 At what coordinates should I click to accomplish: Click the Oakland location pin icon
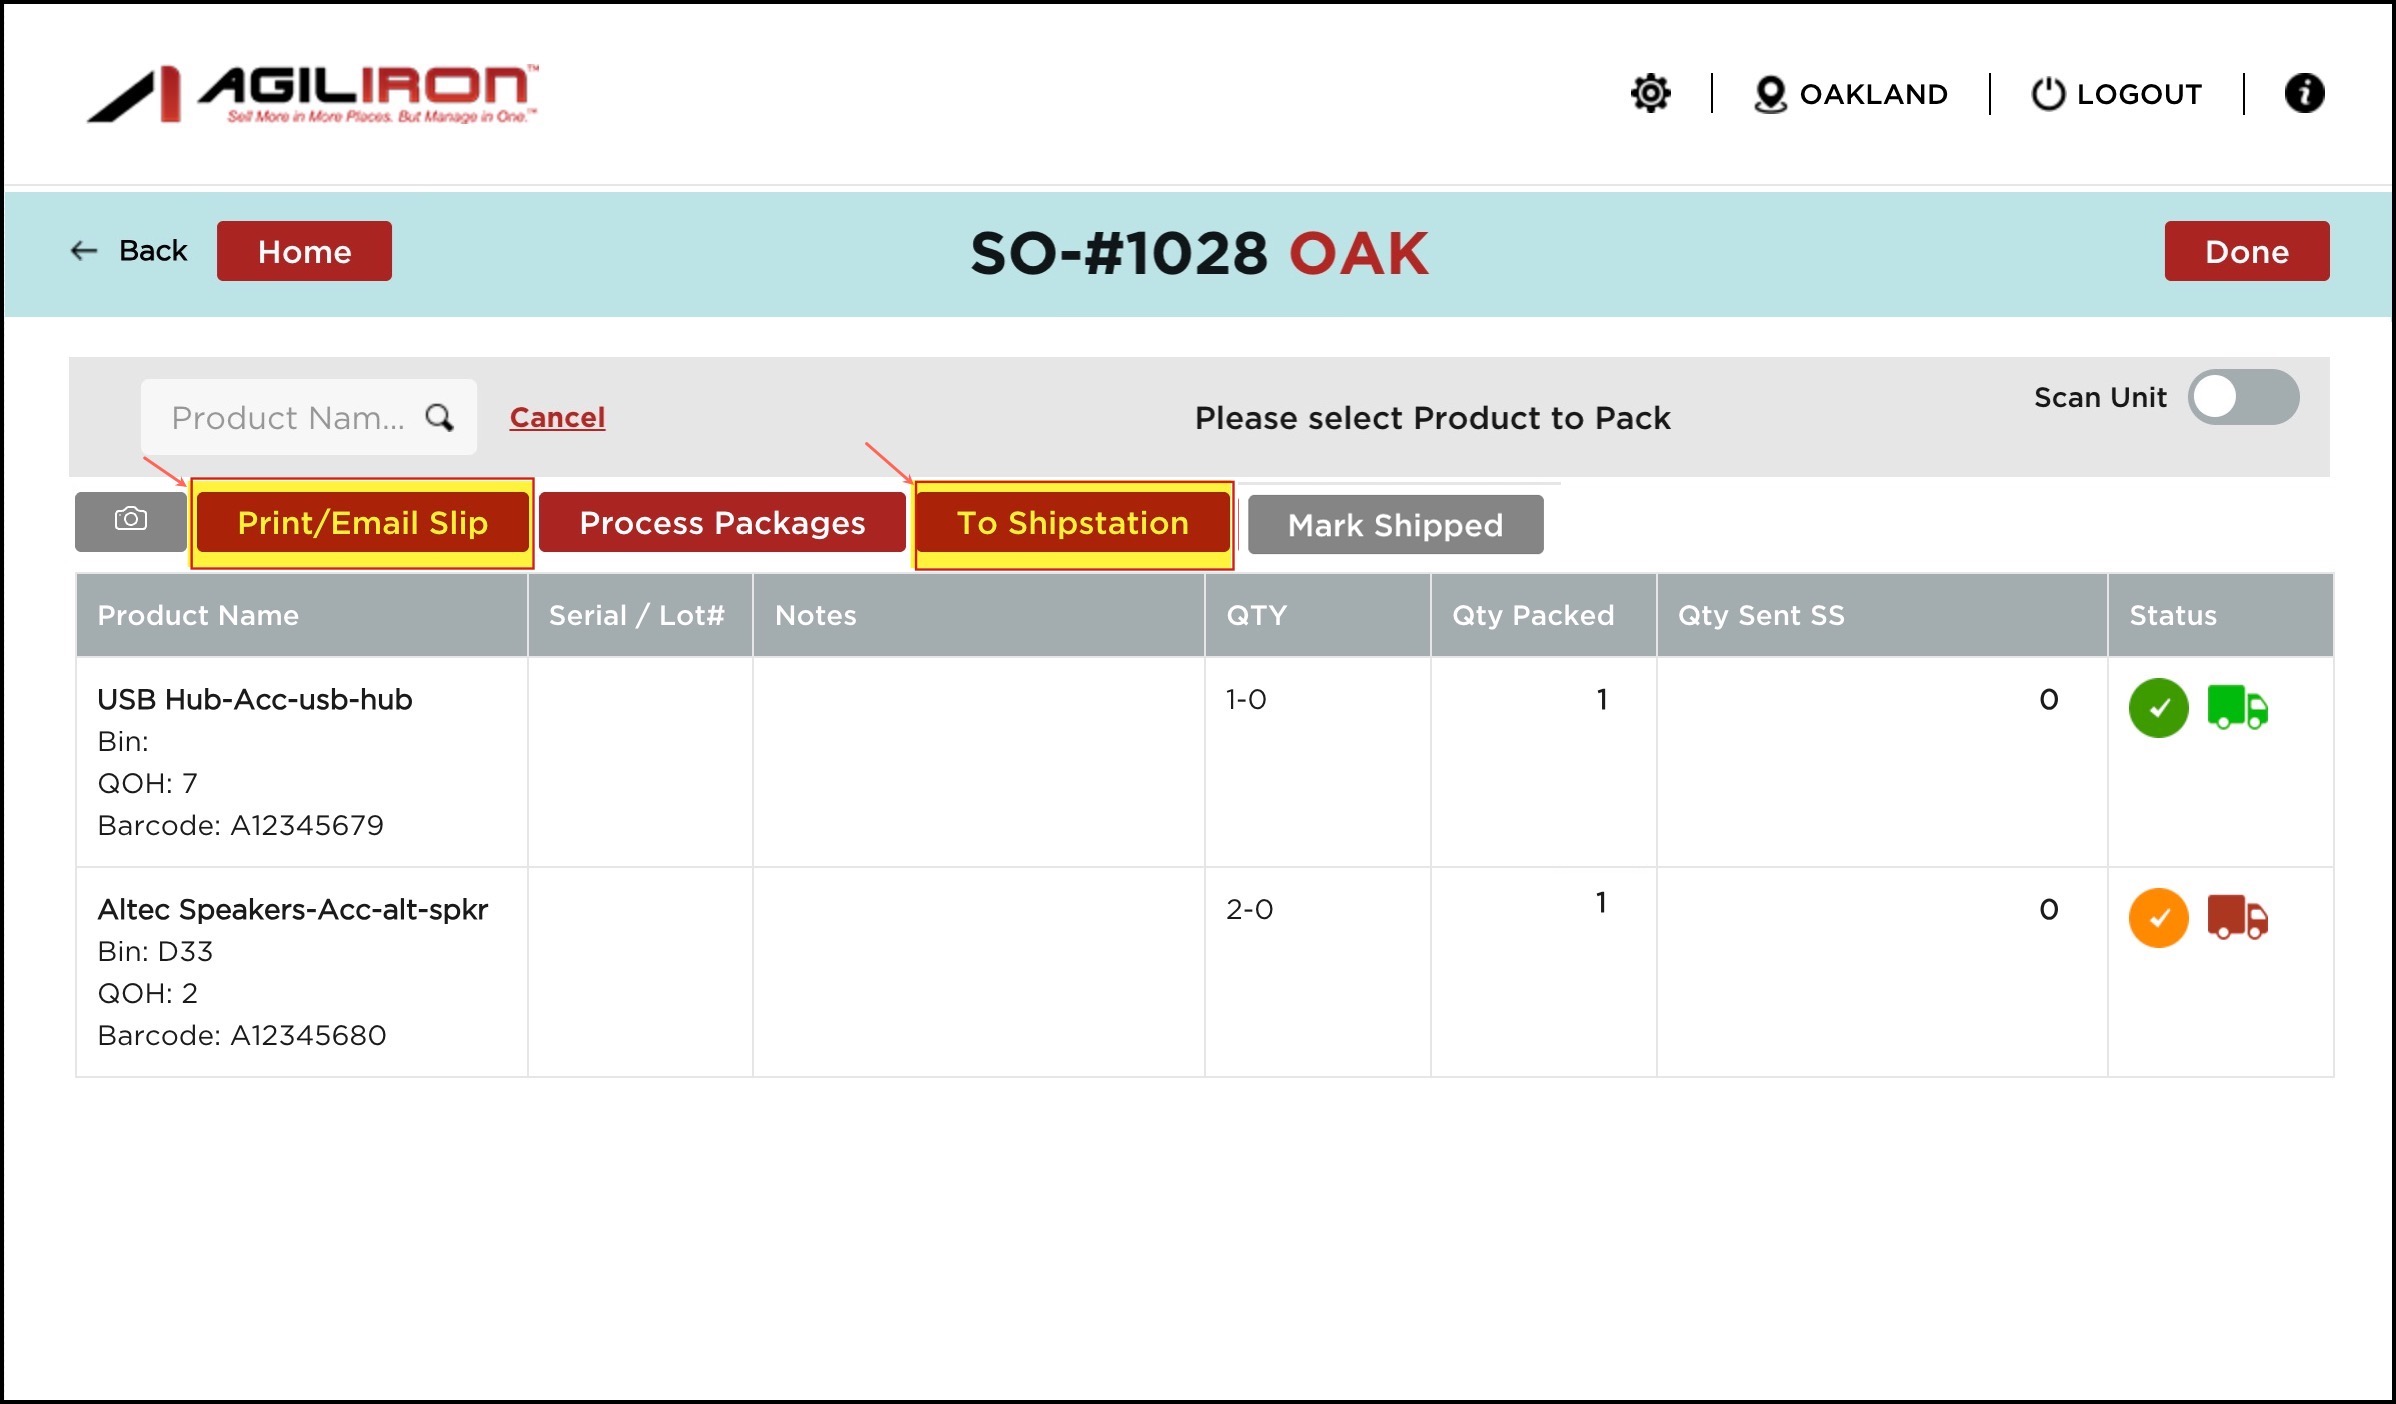click(1769, 94)
